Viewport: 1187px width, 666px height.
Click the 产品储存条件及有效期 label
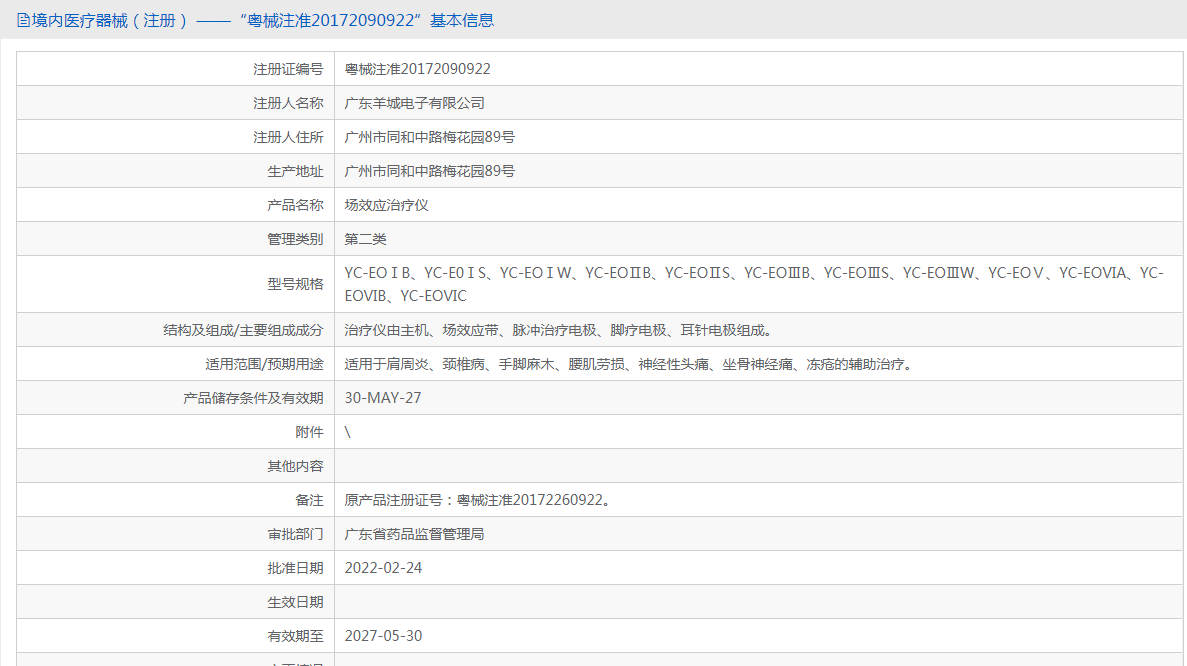click(x=253, y=398)
